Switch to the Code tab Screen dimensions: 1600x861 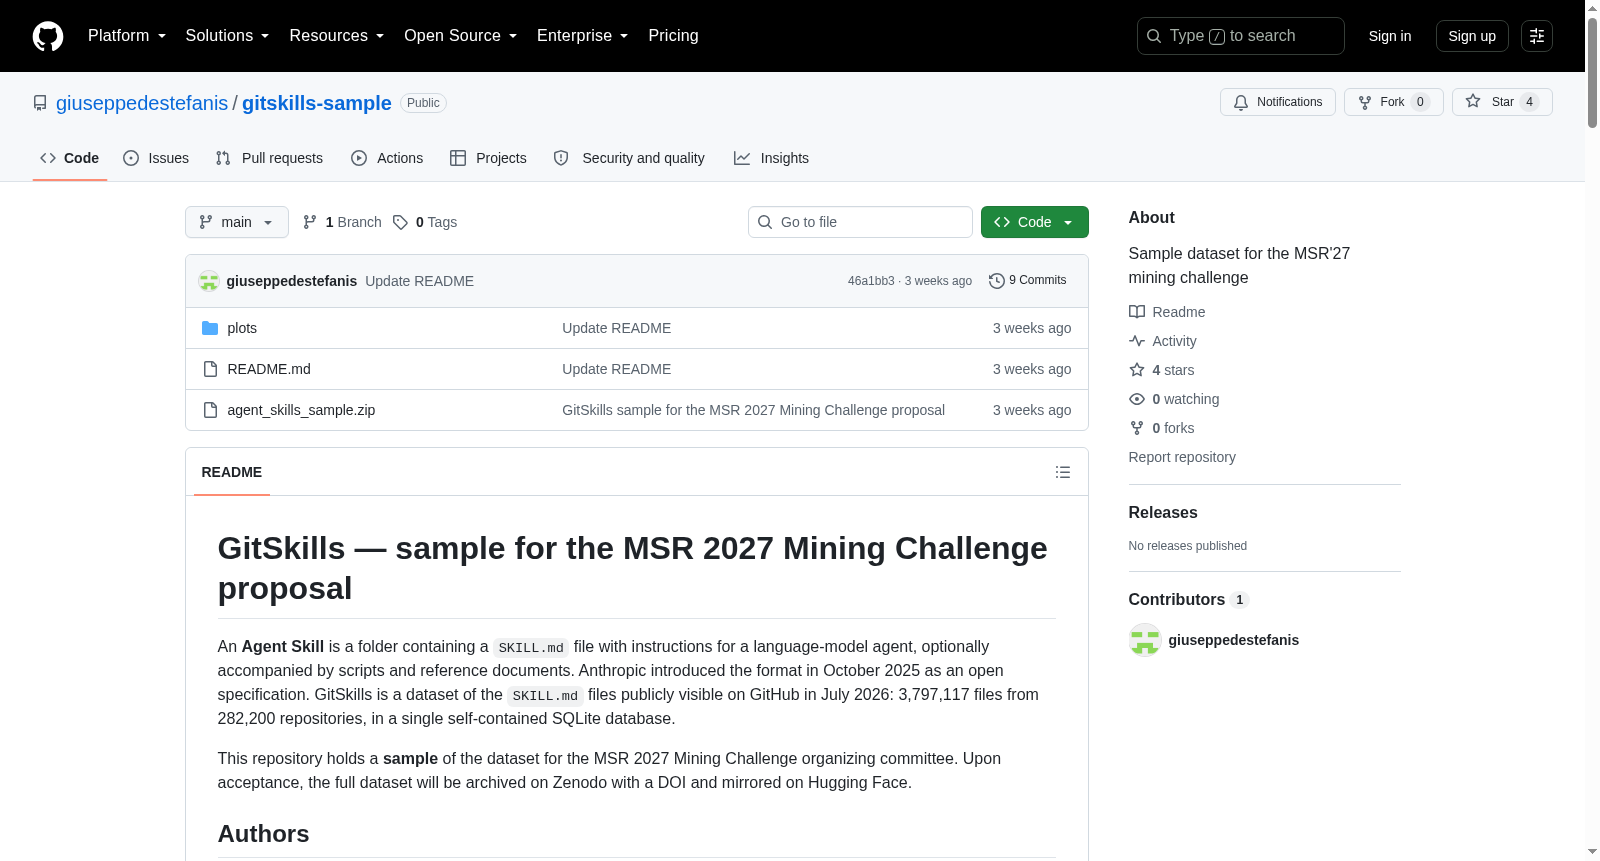point(70,158)
